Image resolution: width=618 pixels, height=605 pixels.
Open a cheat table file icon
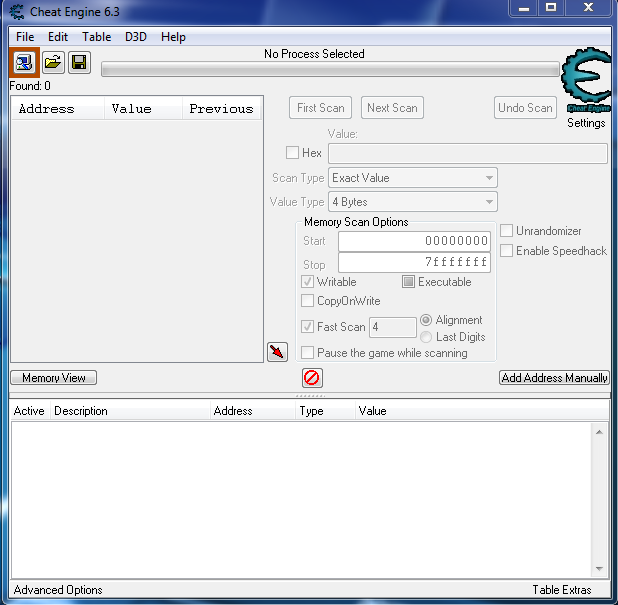tap(53, 62)
